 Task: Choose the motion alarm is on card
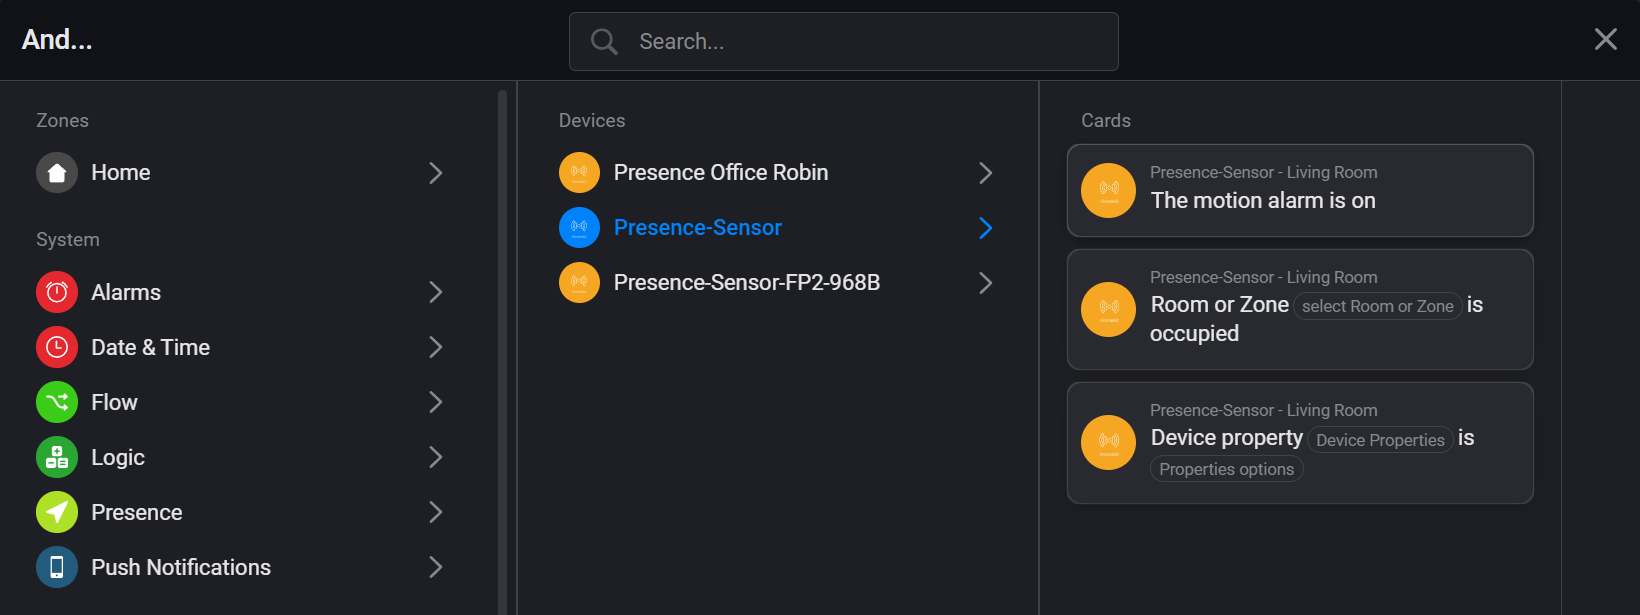point(1300,191)
